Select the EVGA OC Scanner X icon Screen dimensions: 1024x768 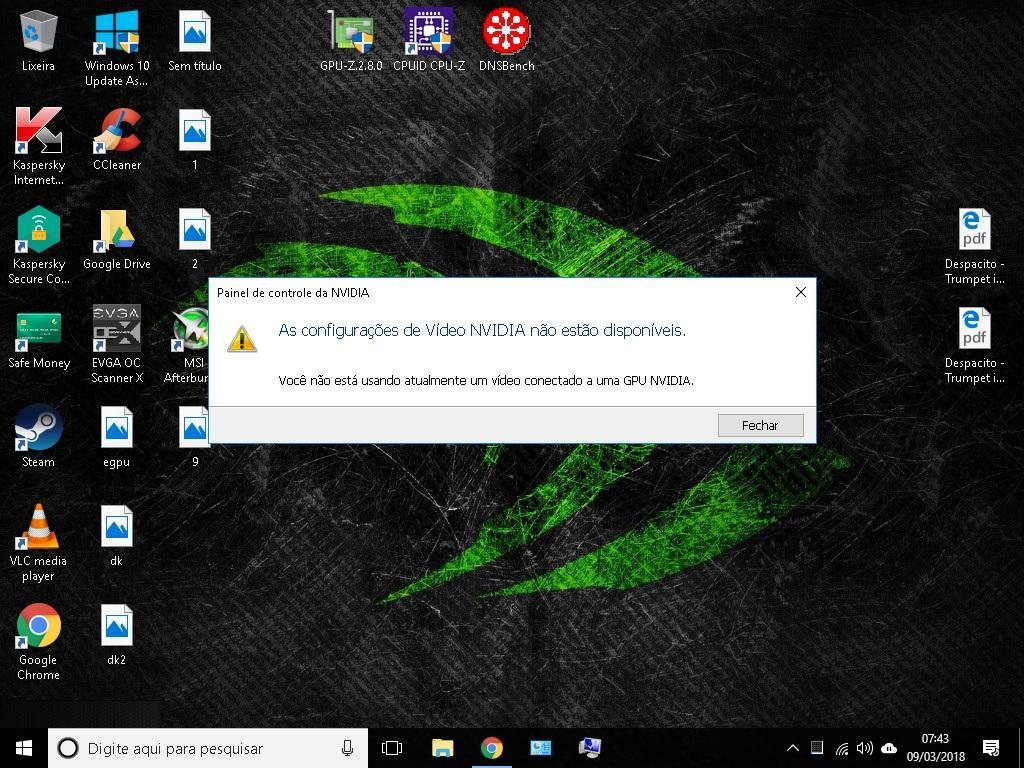coord(117,345)
